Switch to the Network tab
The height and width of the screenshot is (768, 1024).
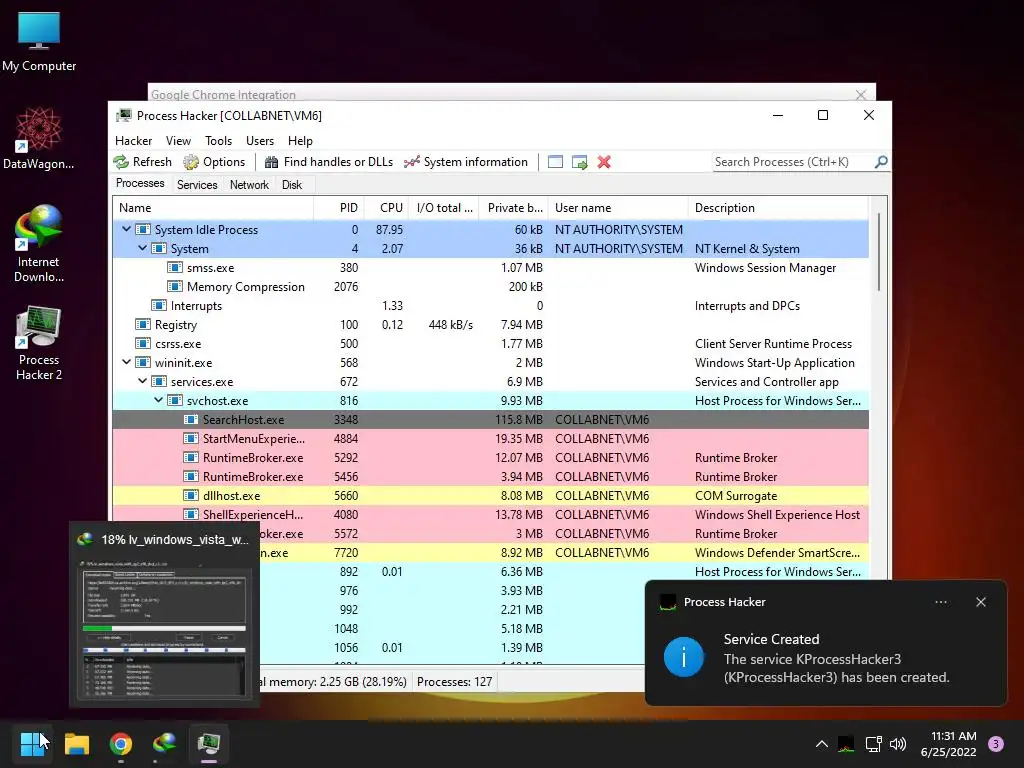click(x=249, y=185)
